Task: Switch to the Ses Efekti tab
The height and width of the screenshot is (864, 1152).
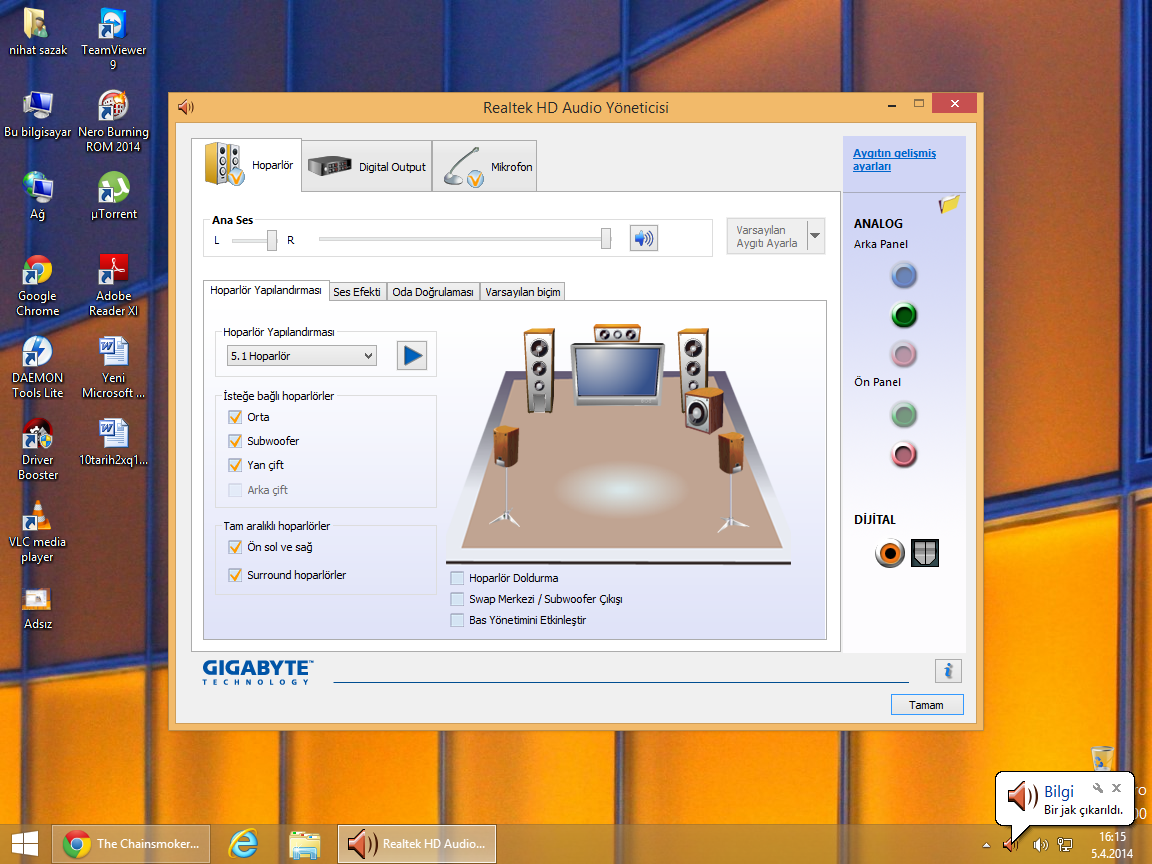Action: 357,292
